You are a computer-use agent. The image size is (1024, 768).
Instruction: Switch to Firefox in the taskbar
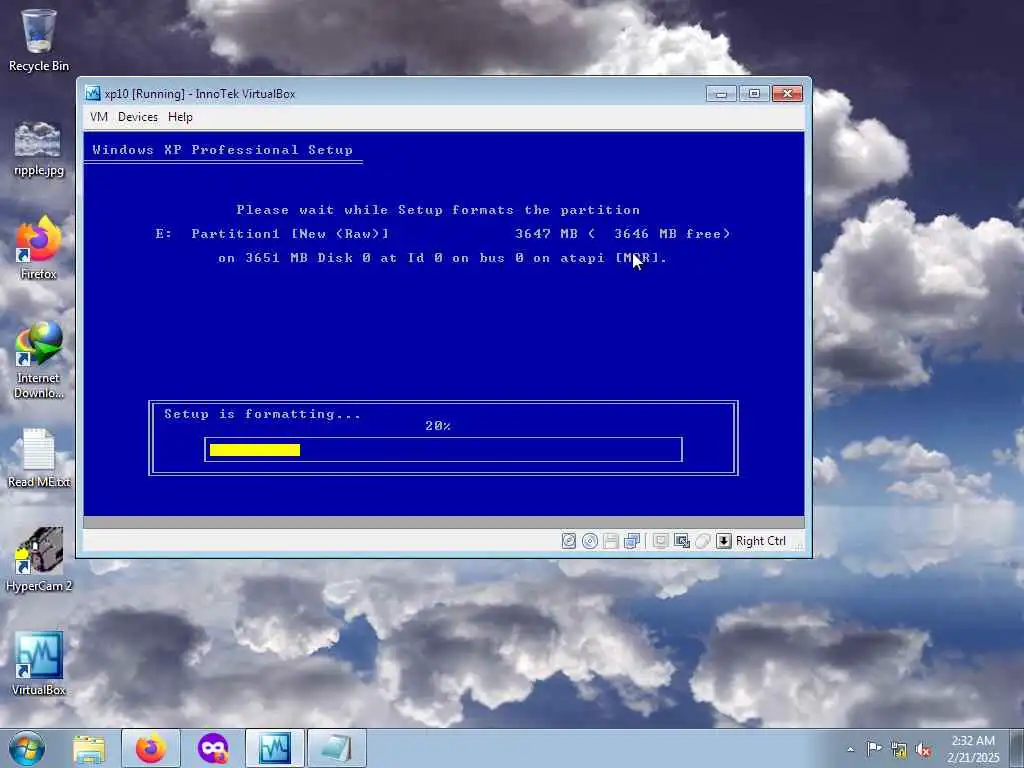tap(151, 748)
